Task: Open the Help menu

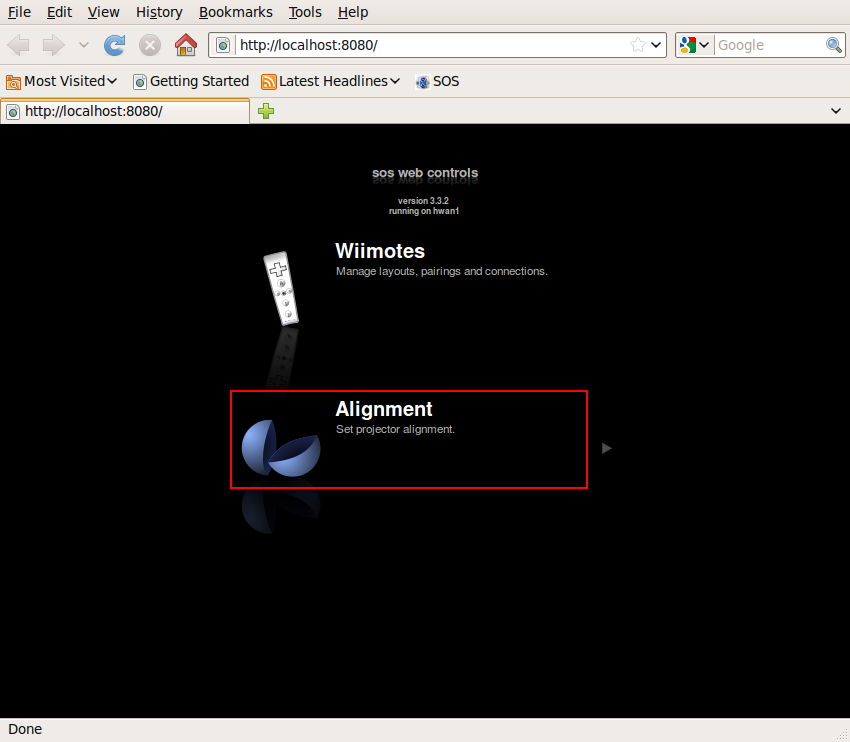Action: (353, 12)
